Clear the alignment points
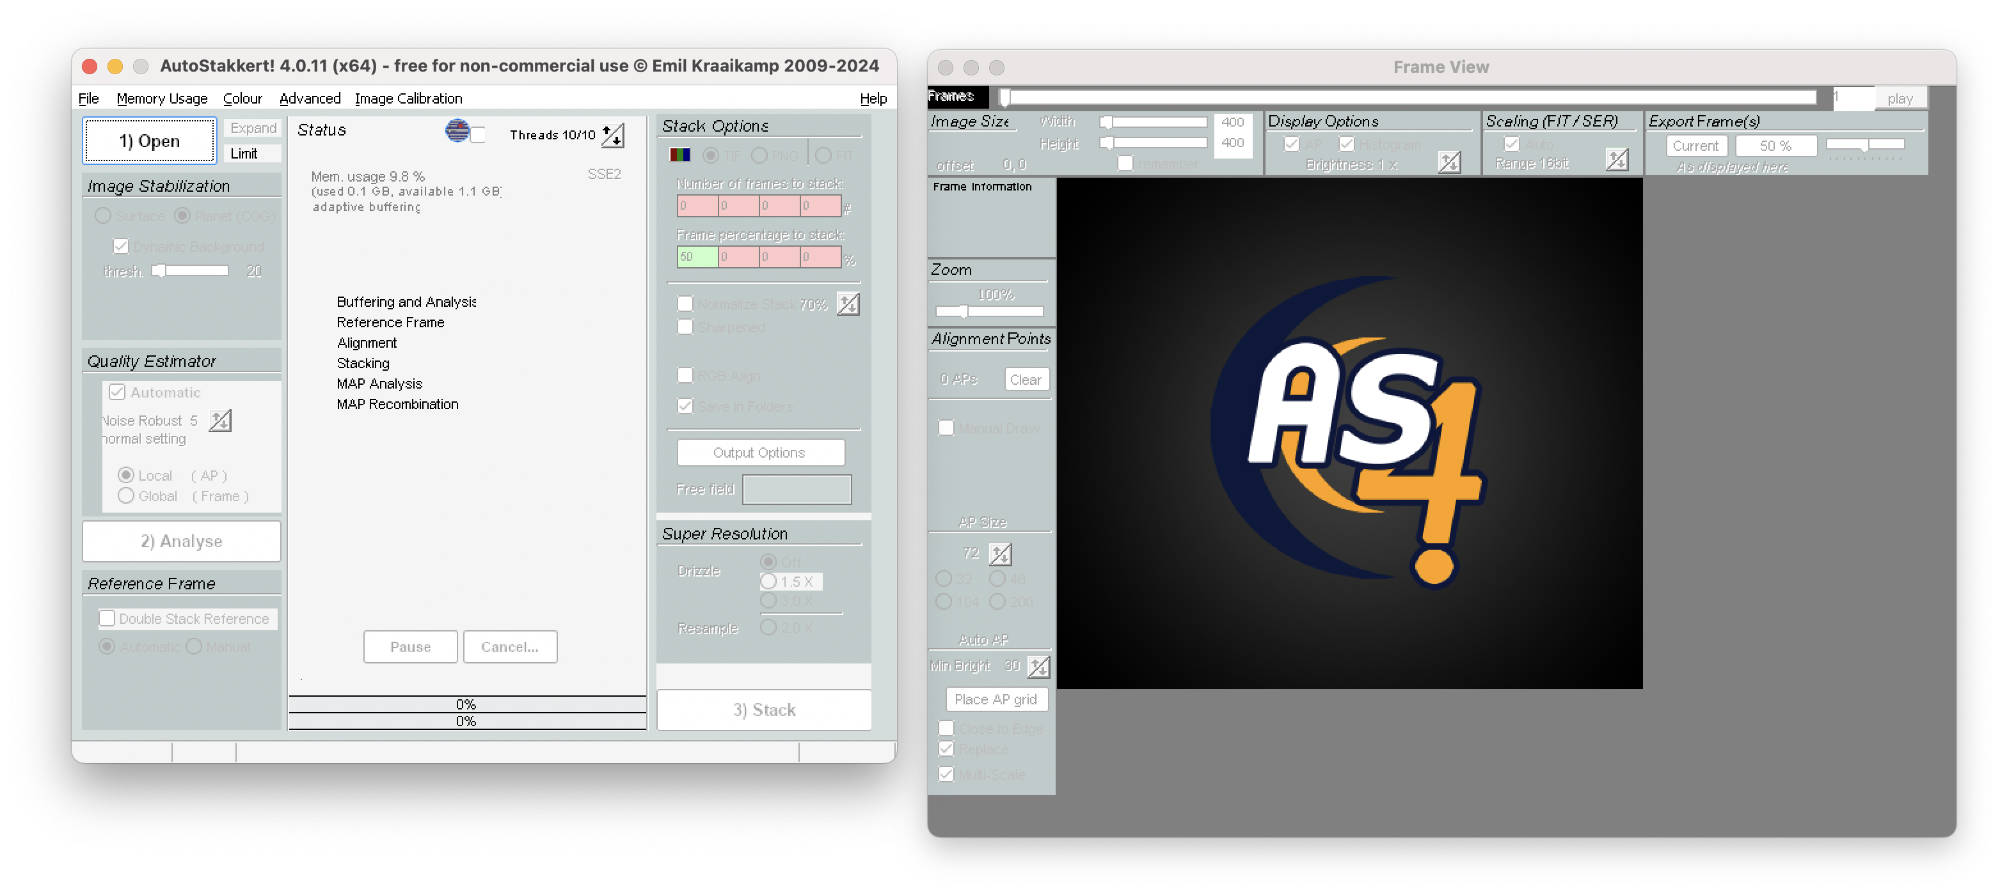Image resolution: width=2000 pixels, height=891 pixels. coord(1025,380)
